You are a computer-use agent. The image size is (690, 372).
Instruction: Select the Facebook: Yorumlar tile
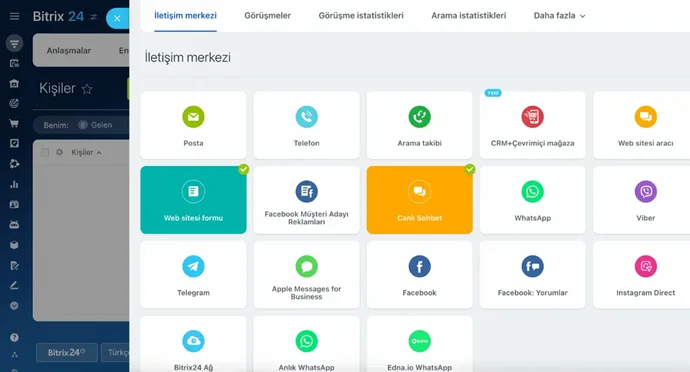pos(532,275)
